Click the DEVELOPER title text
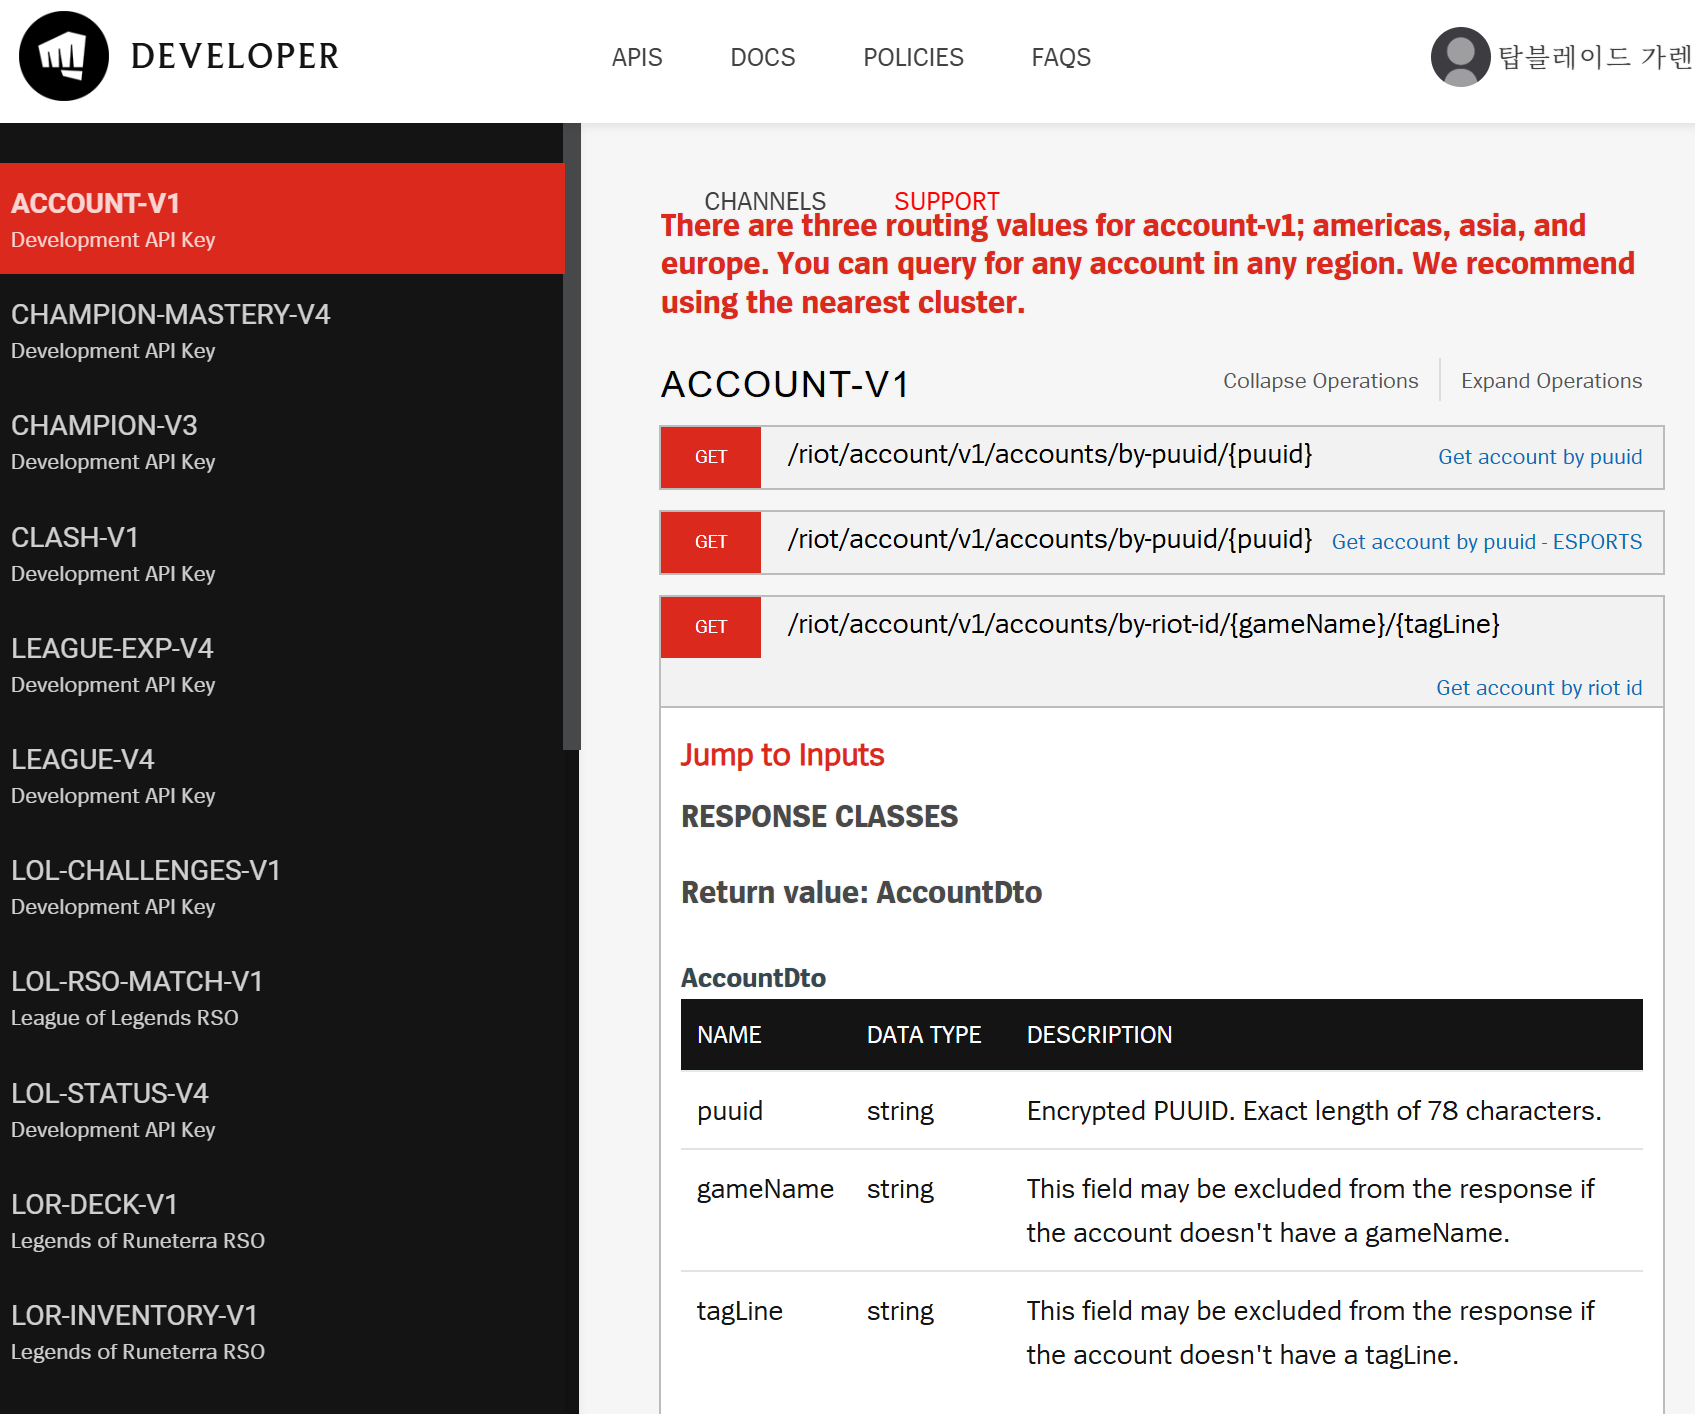Screen dimensions: 1695x1414 point(235,56)
